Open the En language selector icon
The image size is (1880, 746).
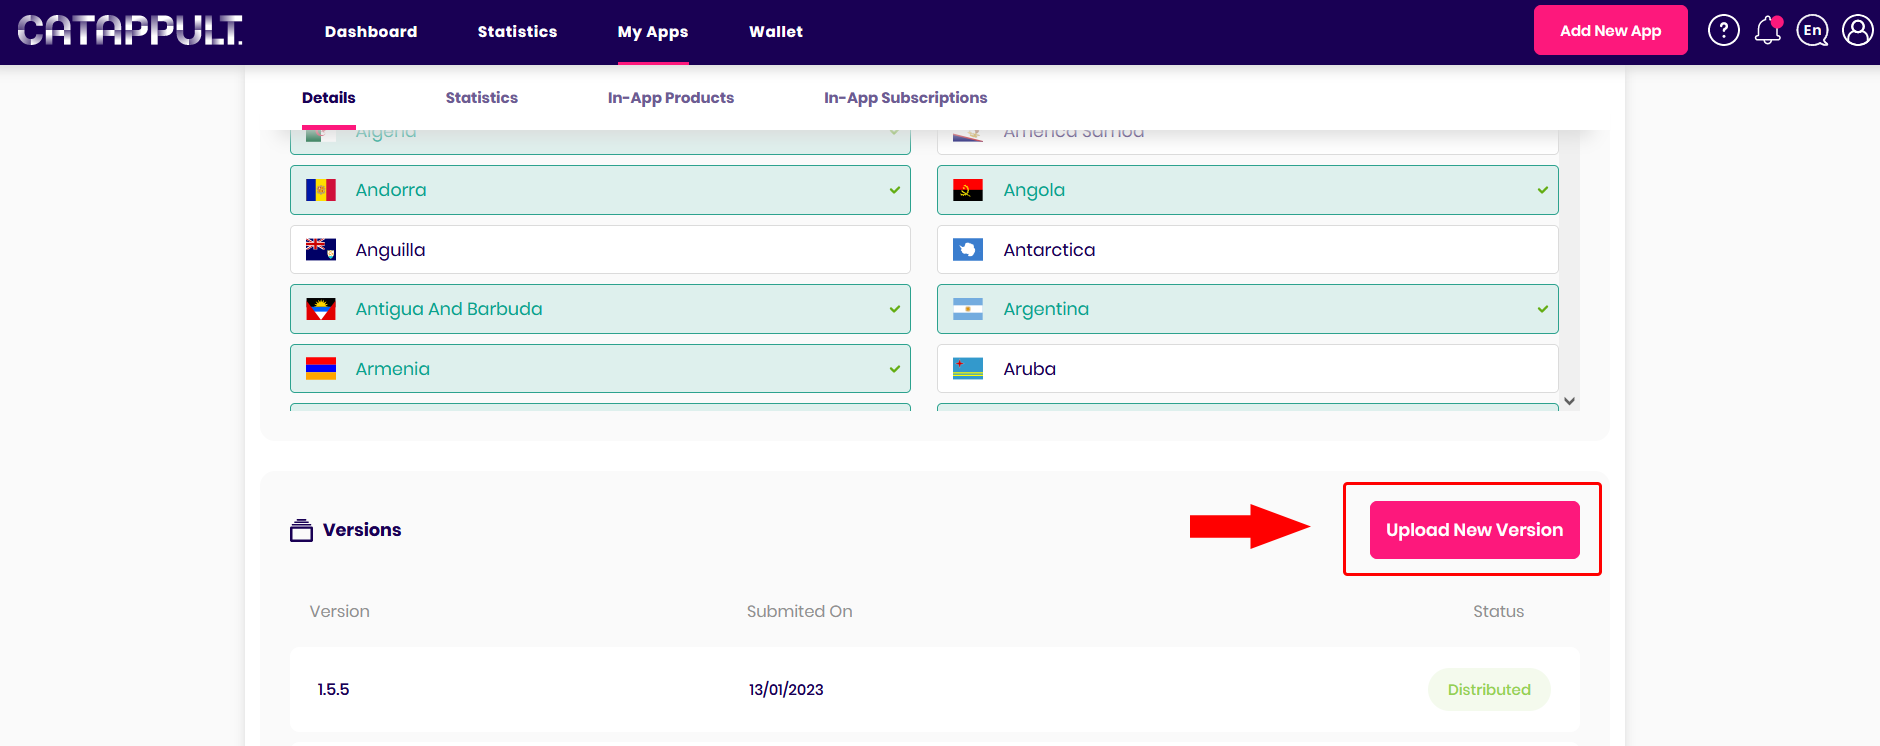pyautogui.click(x=1812, y=30)
